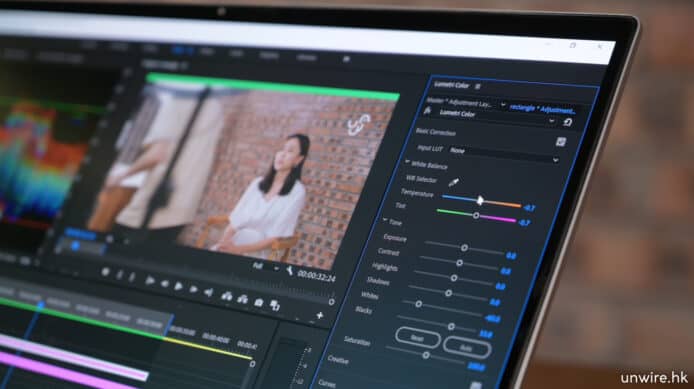Screen dimensions: 694x389
Task: Step forward one frame in Program monitor
Action: click(x=193, y=289)
